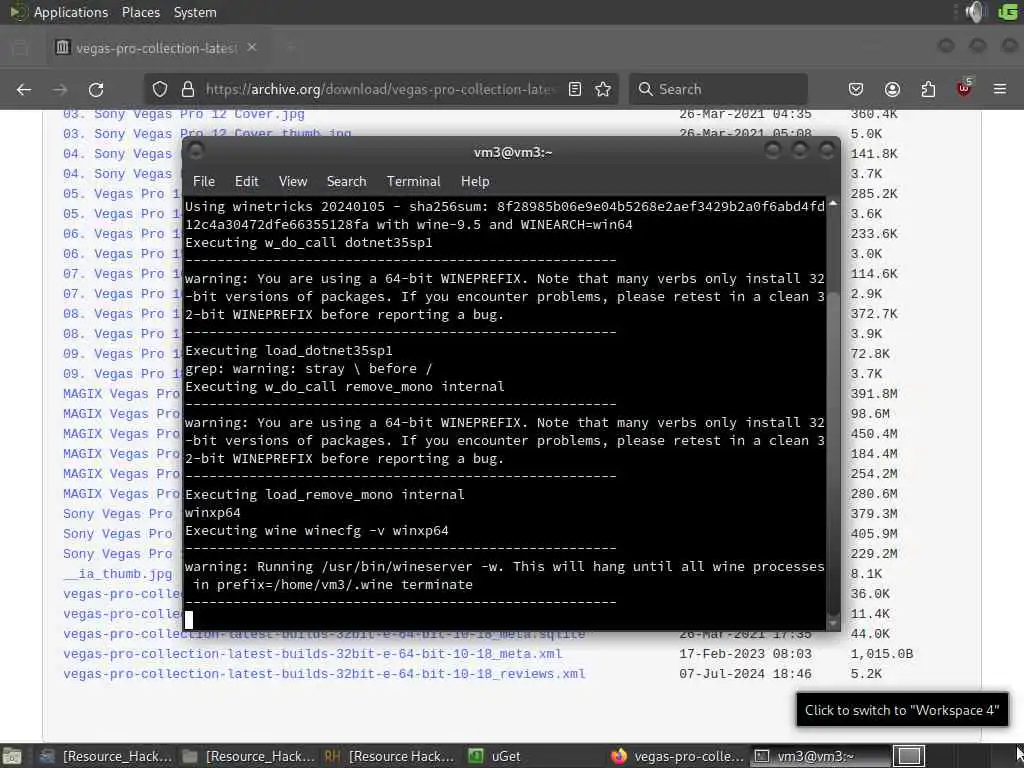Open the _reviews.xml file link
Screen dimensions: 1024x768
[324, 674]
